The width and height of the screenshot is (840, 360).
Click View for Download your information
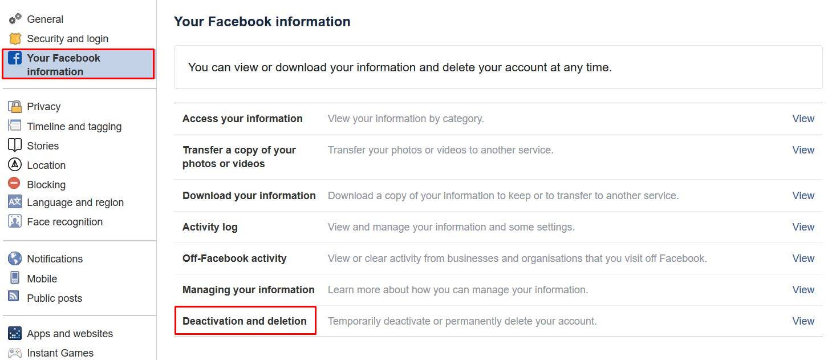[x=803, y=196]
